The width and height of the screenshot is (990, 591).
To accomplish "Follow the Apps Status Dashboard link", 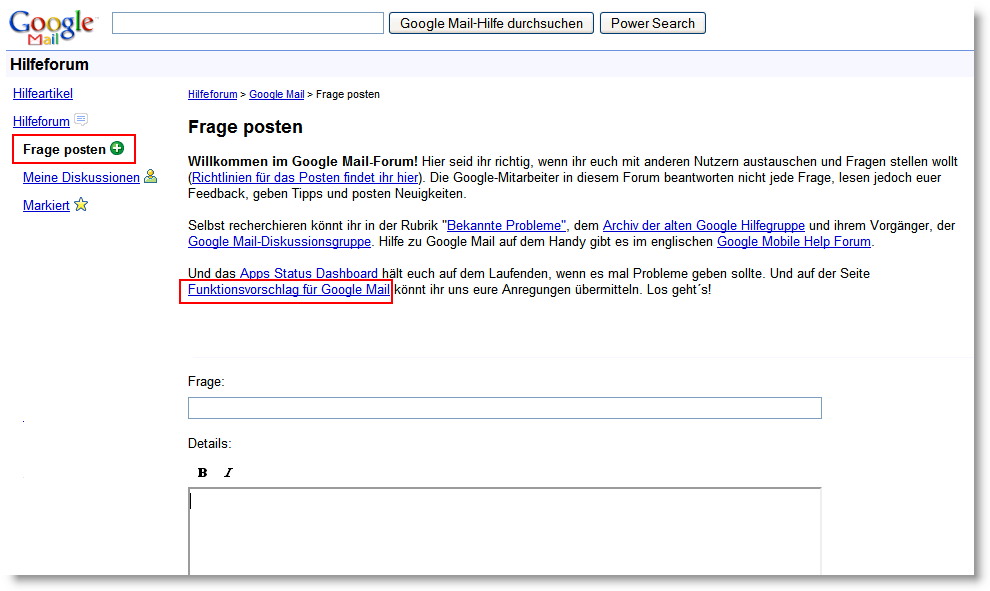I will coord(308,273).
